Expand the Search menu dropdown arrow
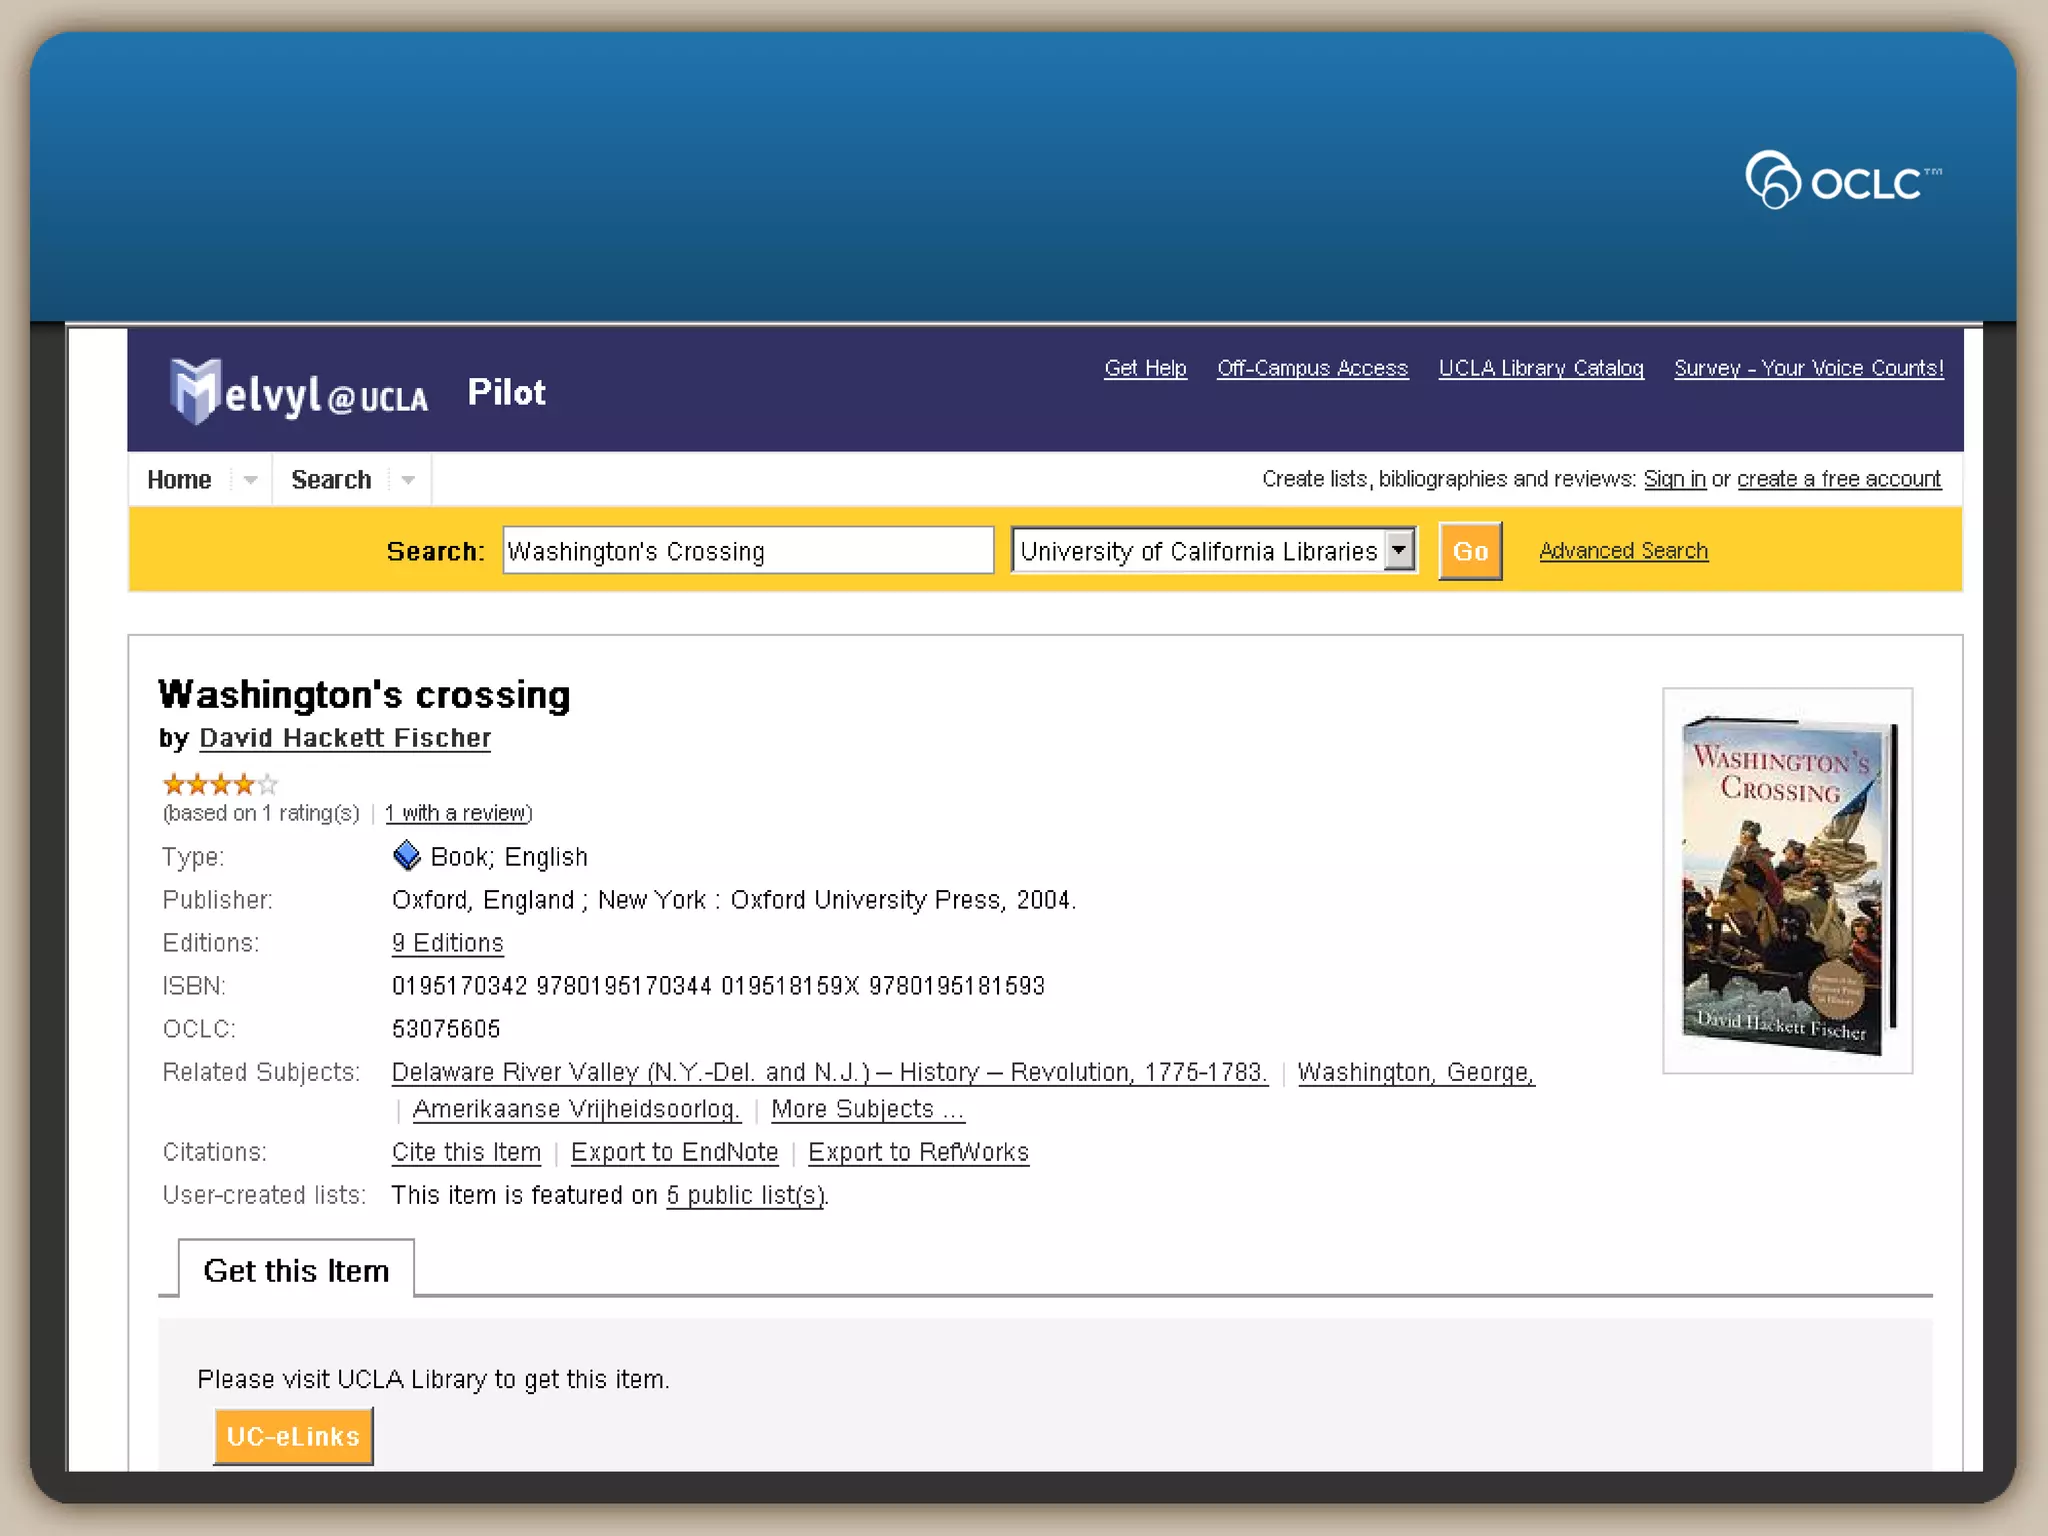Viewport: 2048px width, 1536px height. [408, 480]
